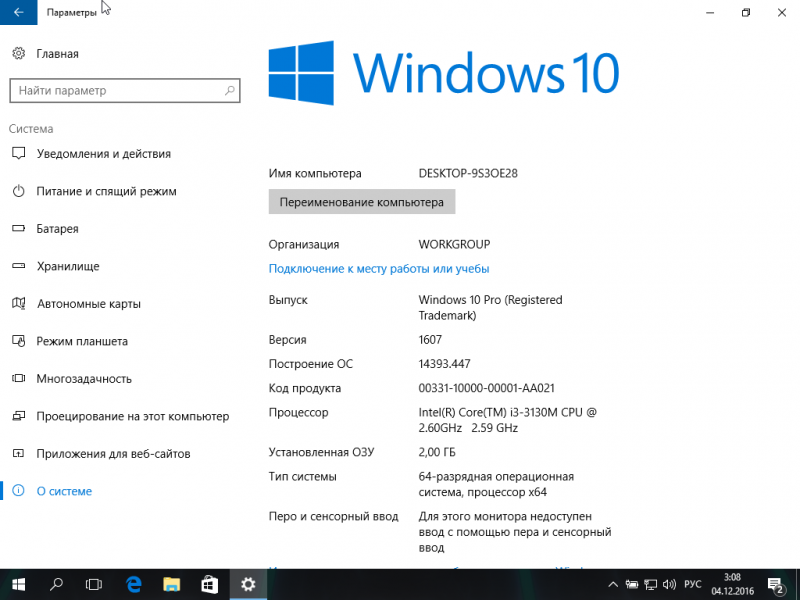The width and height of the screenshot is (800, 600).
Task: Click product ID 00331-10000-00001-AA021
Action: tap(486, 388)
